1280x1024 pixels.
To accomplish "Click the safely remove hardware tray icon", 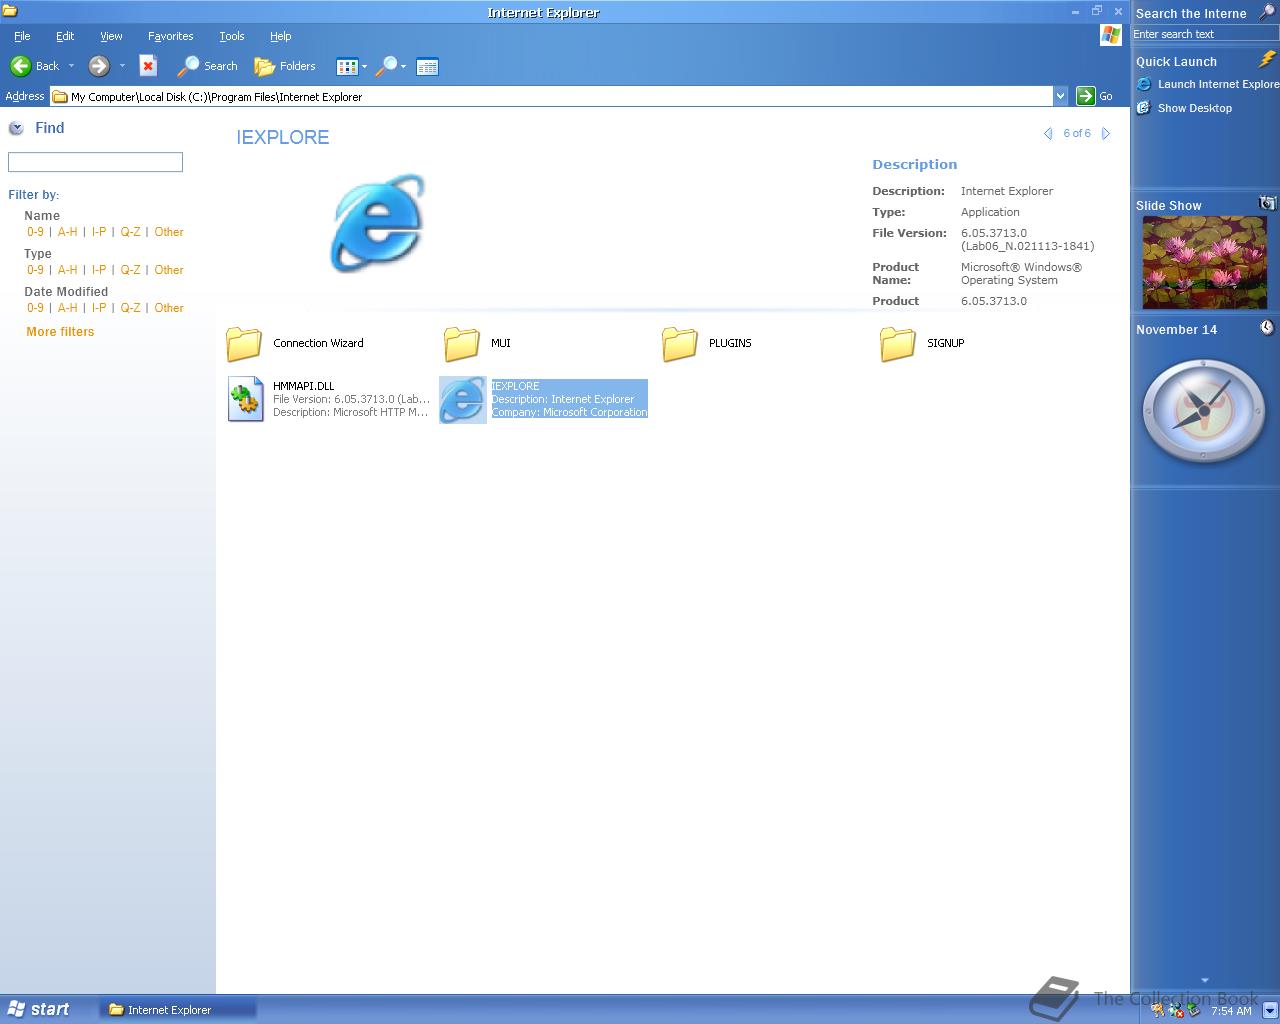I will [1193, 1010].
